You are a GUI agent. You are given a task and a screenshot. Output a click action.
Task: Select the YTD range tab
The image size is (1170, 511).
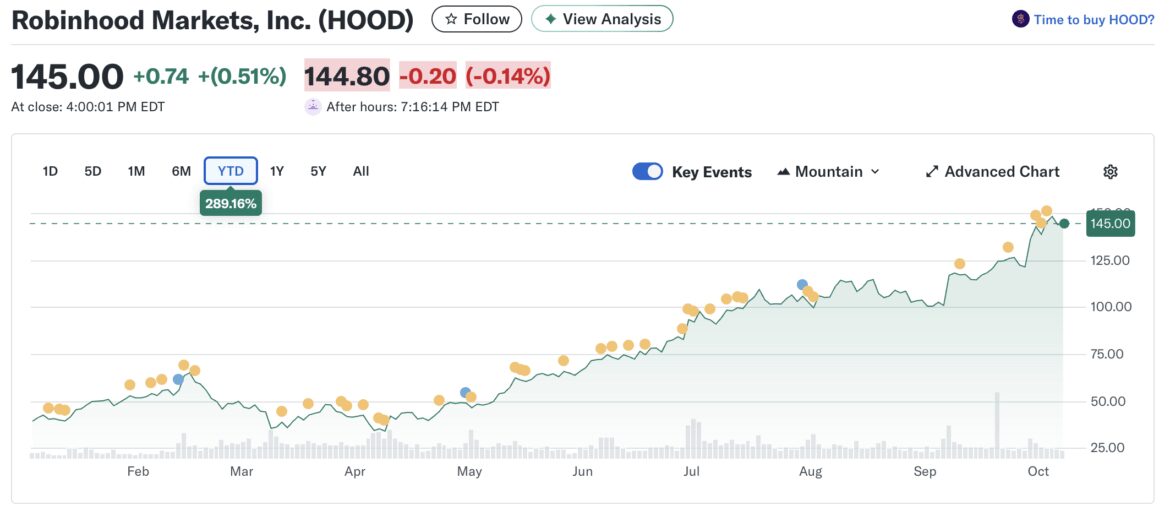click(231, 171)
